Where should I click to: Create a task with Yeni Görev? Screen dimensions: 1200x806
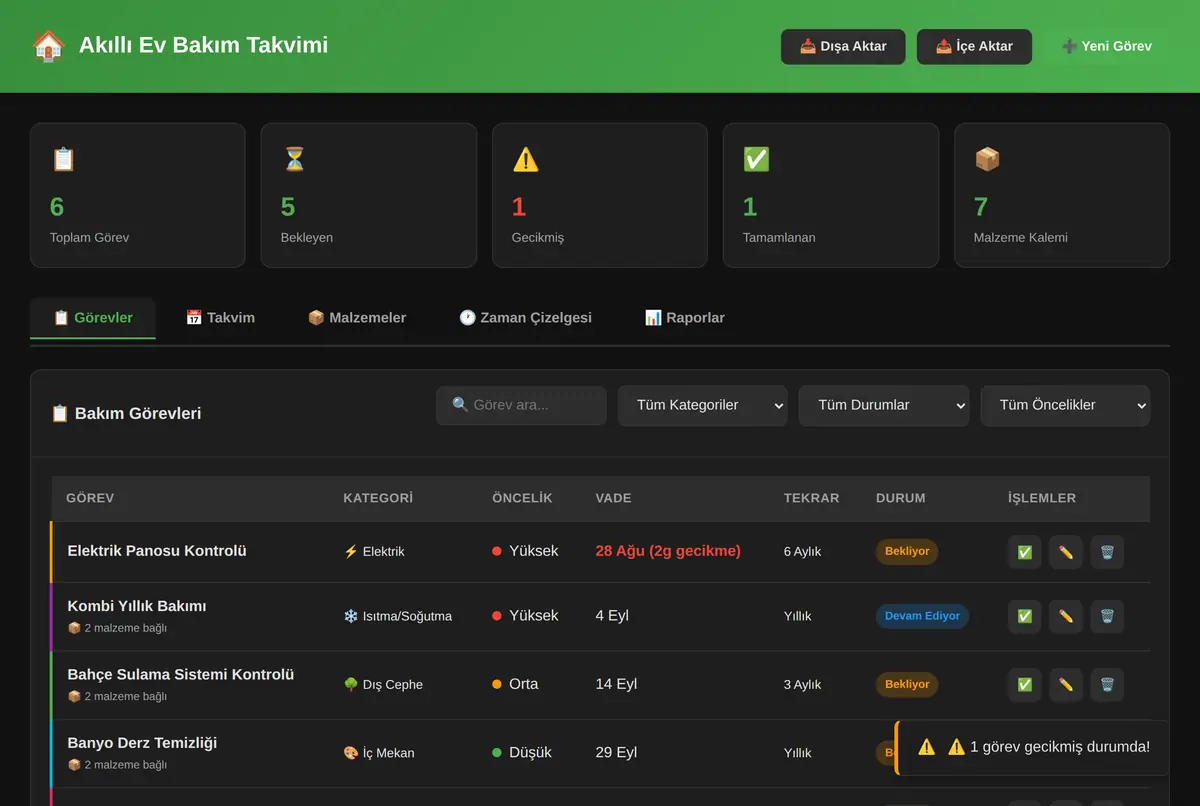click(x=1107, y=47)
